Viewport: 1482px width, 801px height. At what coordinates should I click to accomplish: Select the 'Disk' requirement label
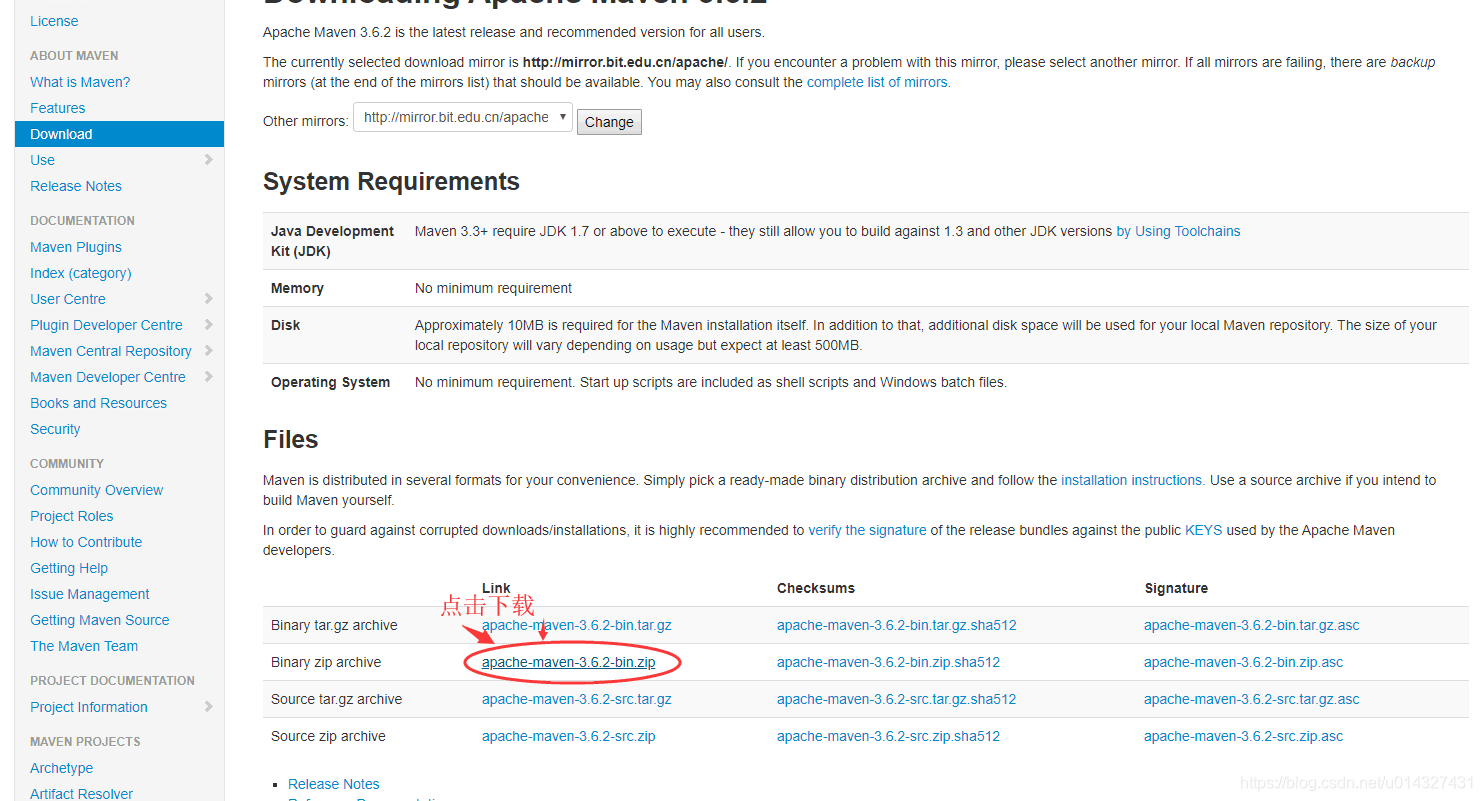(x=285, y=325)
